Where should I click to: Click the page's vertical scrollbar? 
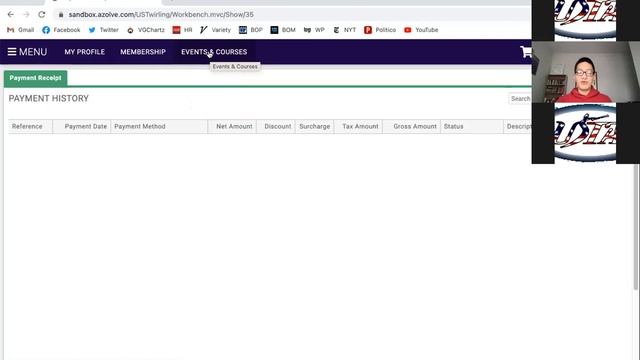pos(636,227)
